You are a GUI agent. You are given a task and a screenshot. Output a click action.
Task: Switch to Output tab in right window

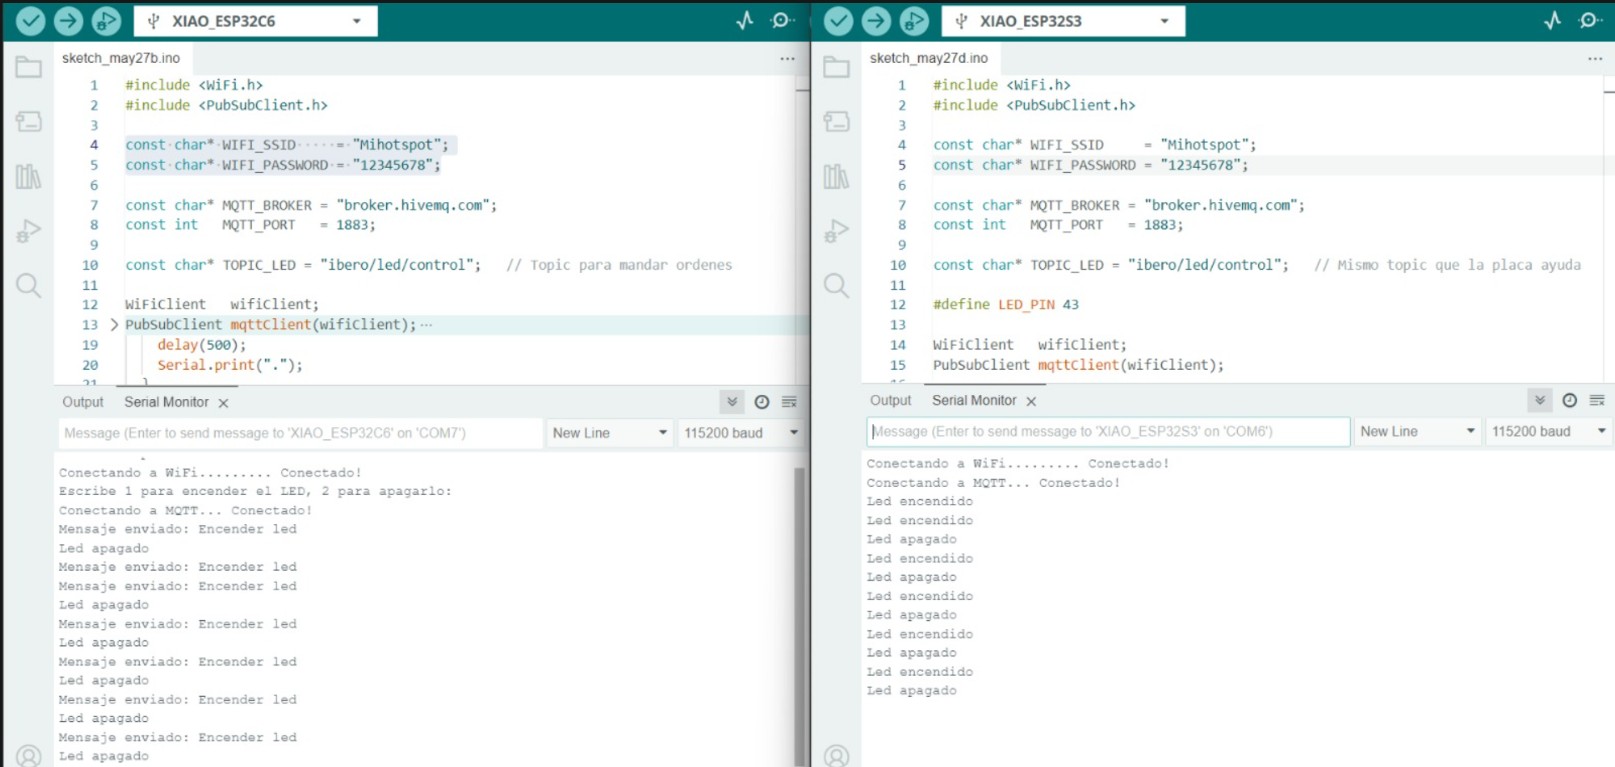[x=891, y=400]
